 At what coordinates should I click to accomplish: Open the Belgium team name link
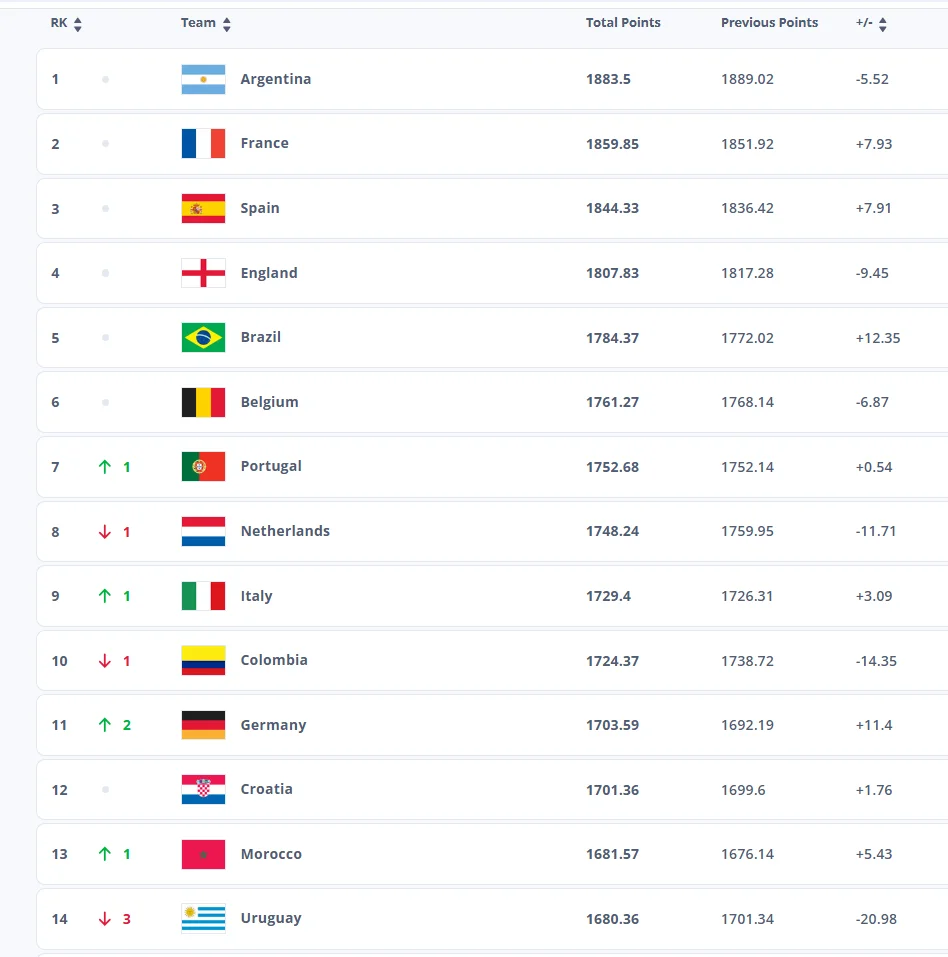(x=269, y=402)
